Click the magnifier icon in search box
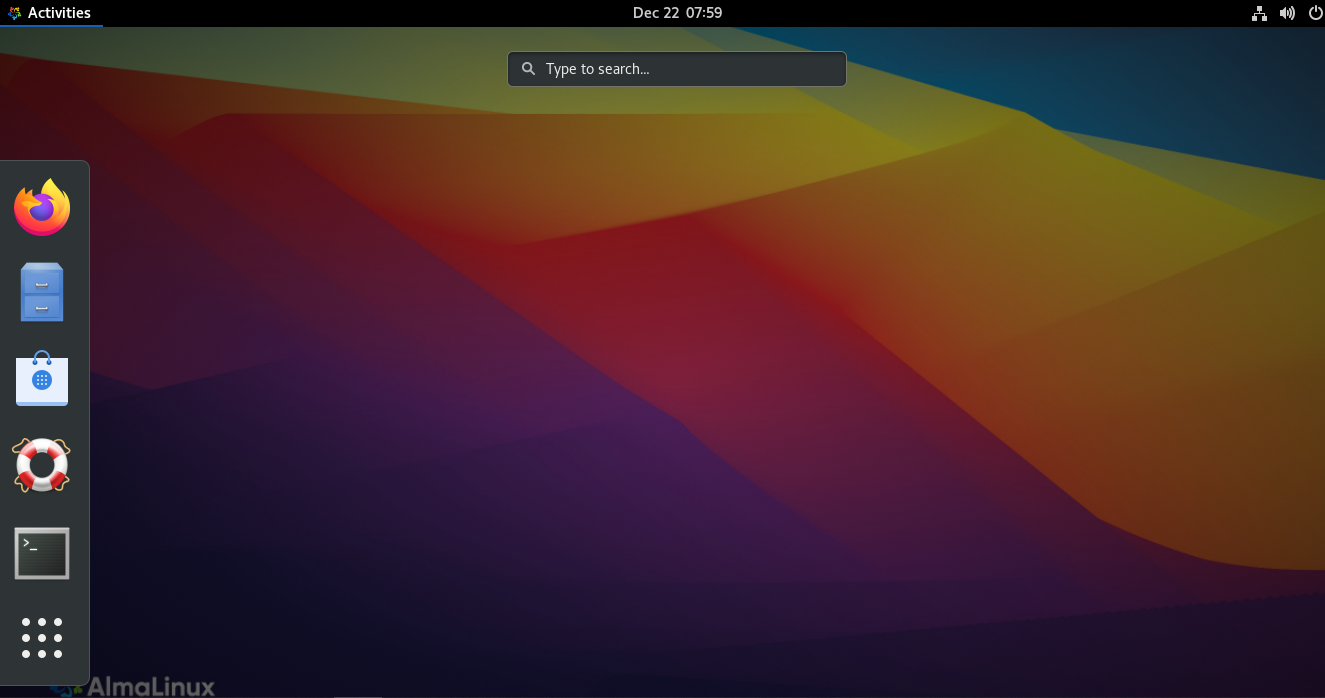Screen dimensions: 1325x698 [528, 69]
